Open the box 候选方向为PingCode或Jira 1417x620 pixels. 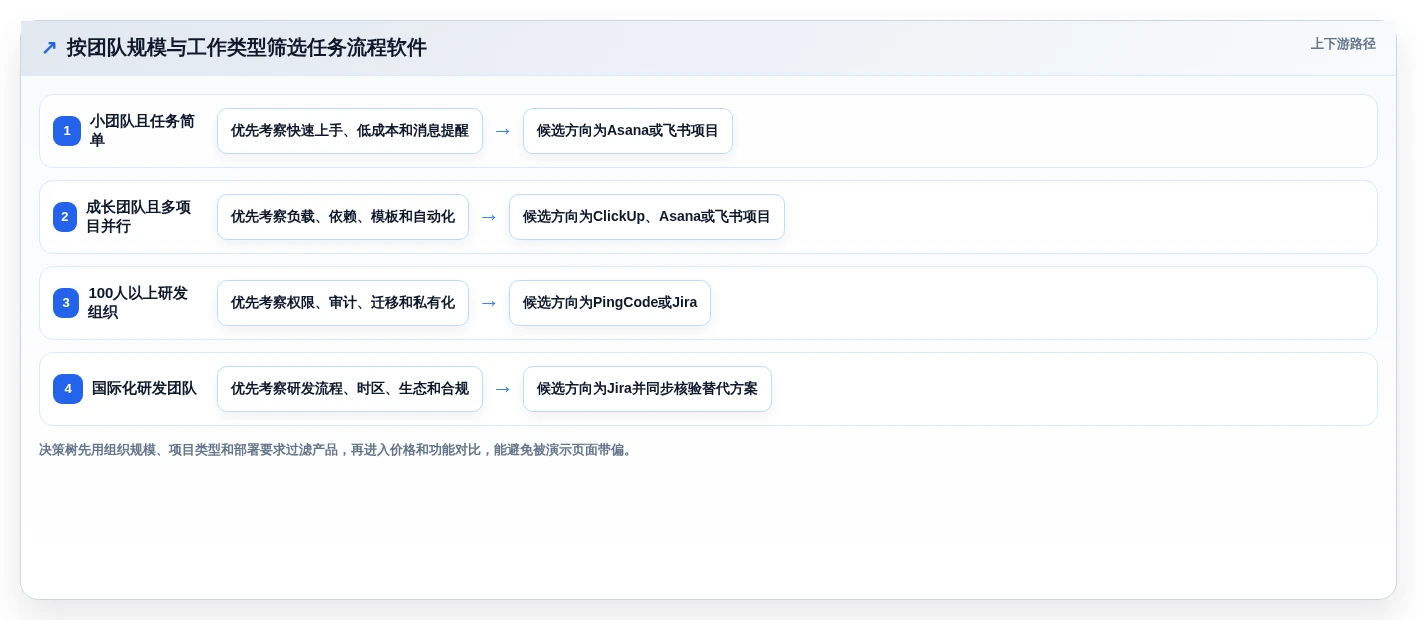coord(610,303)
